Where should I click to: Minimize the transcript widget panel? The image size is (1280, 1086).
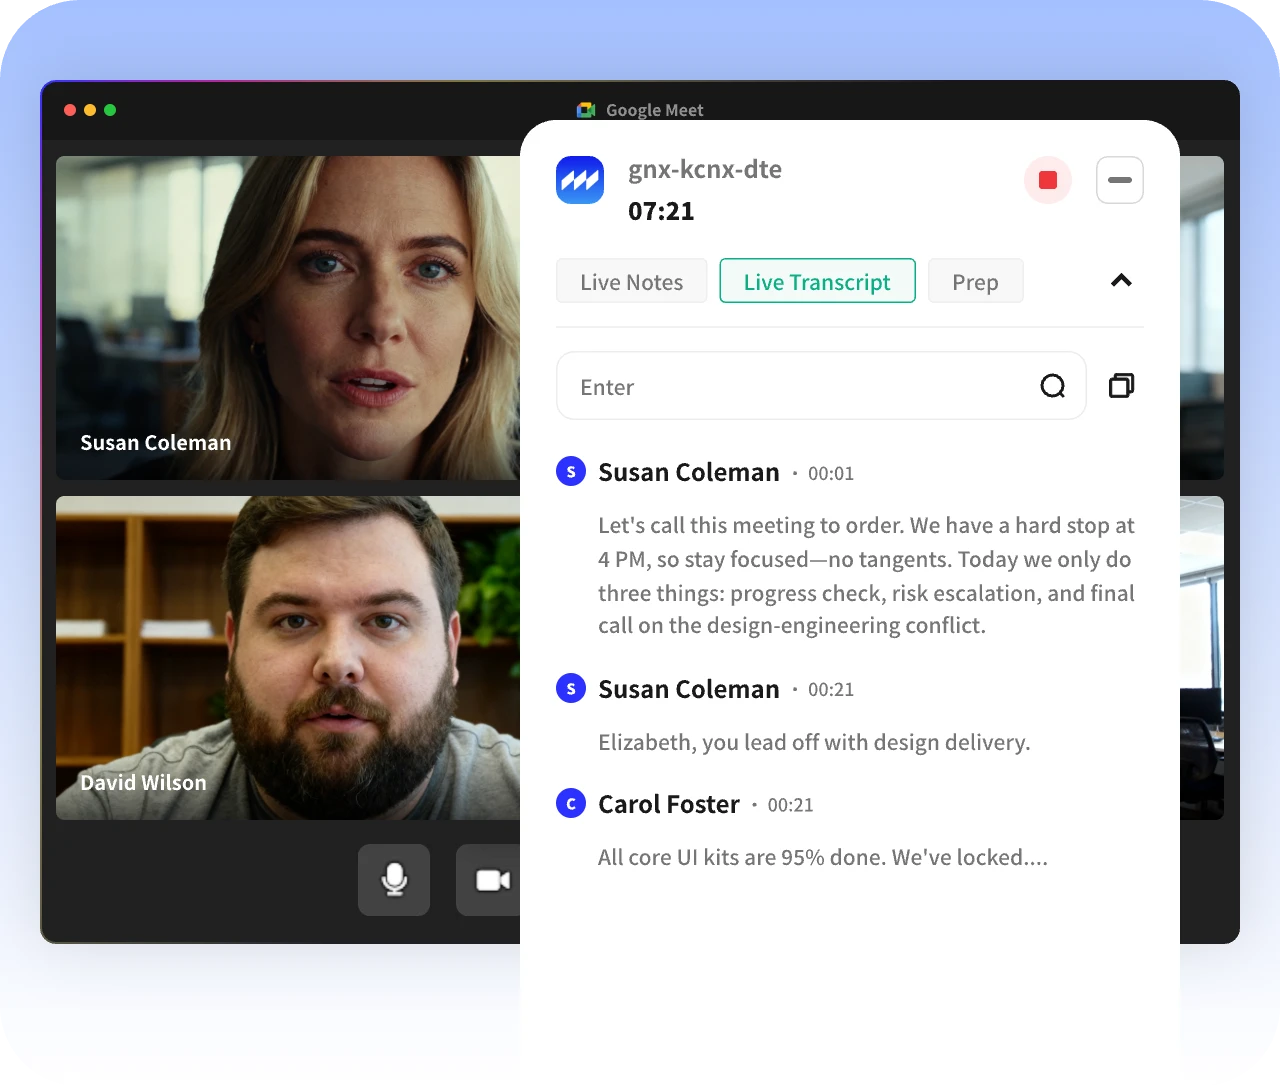tap(1119, 180)
